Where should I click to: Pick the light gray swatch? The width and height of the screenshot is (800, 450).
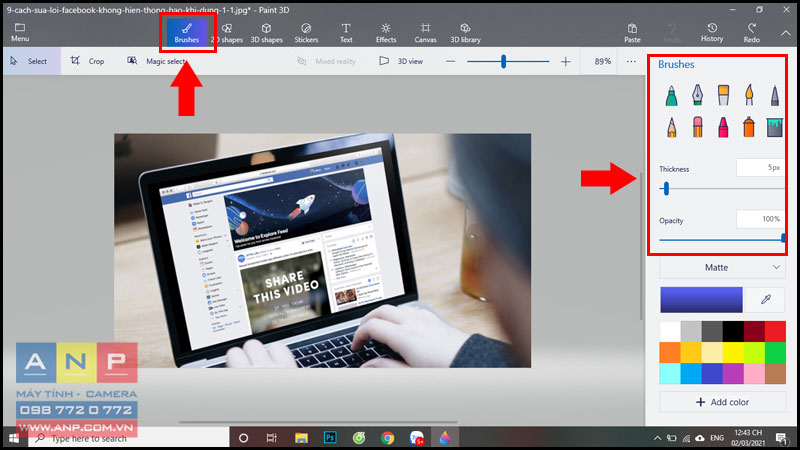[691, 332]
